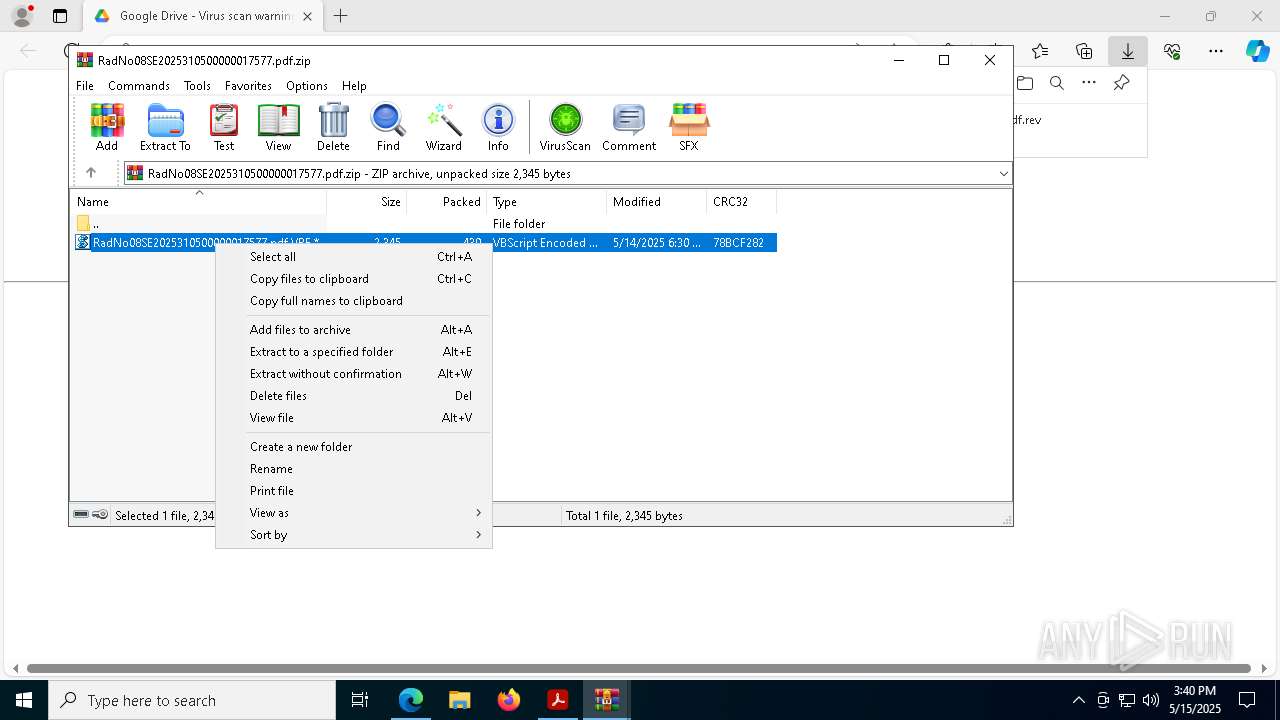Click the Windows Start button
The height and width of the screenshot is (720, 1280).
pos(24,700)
